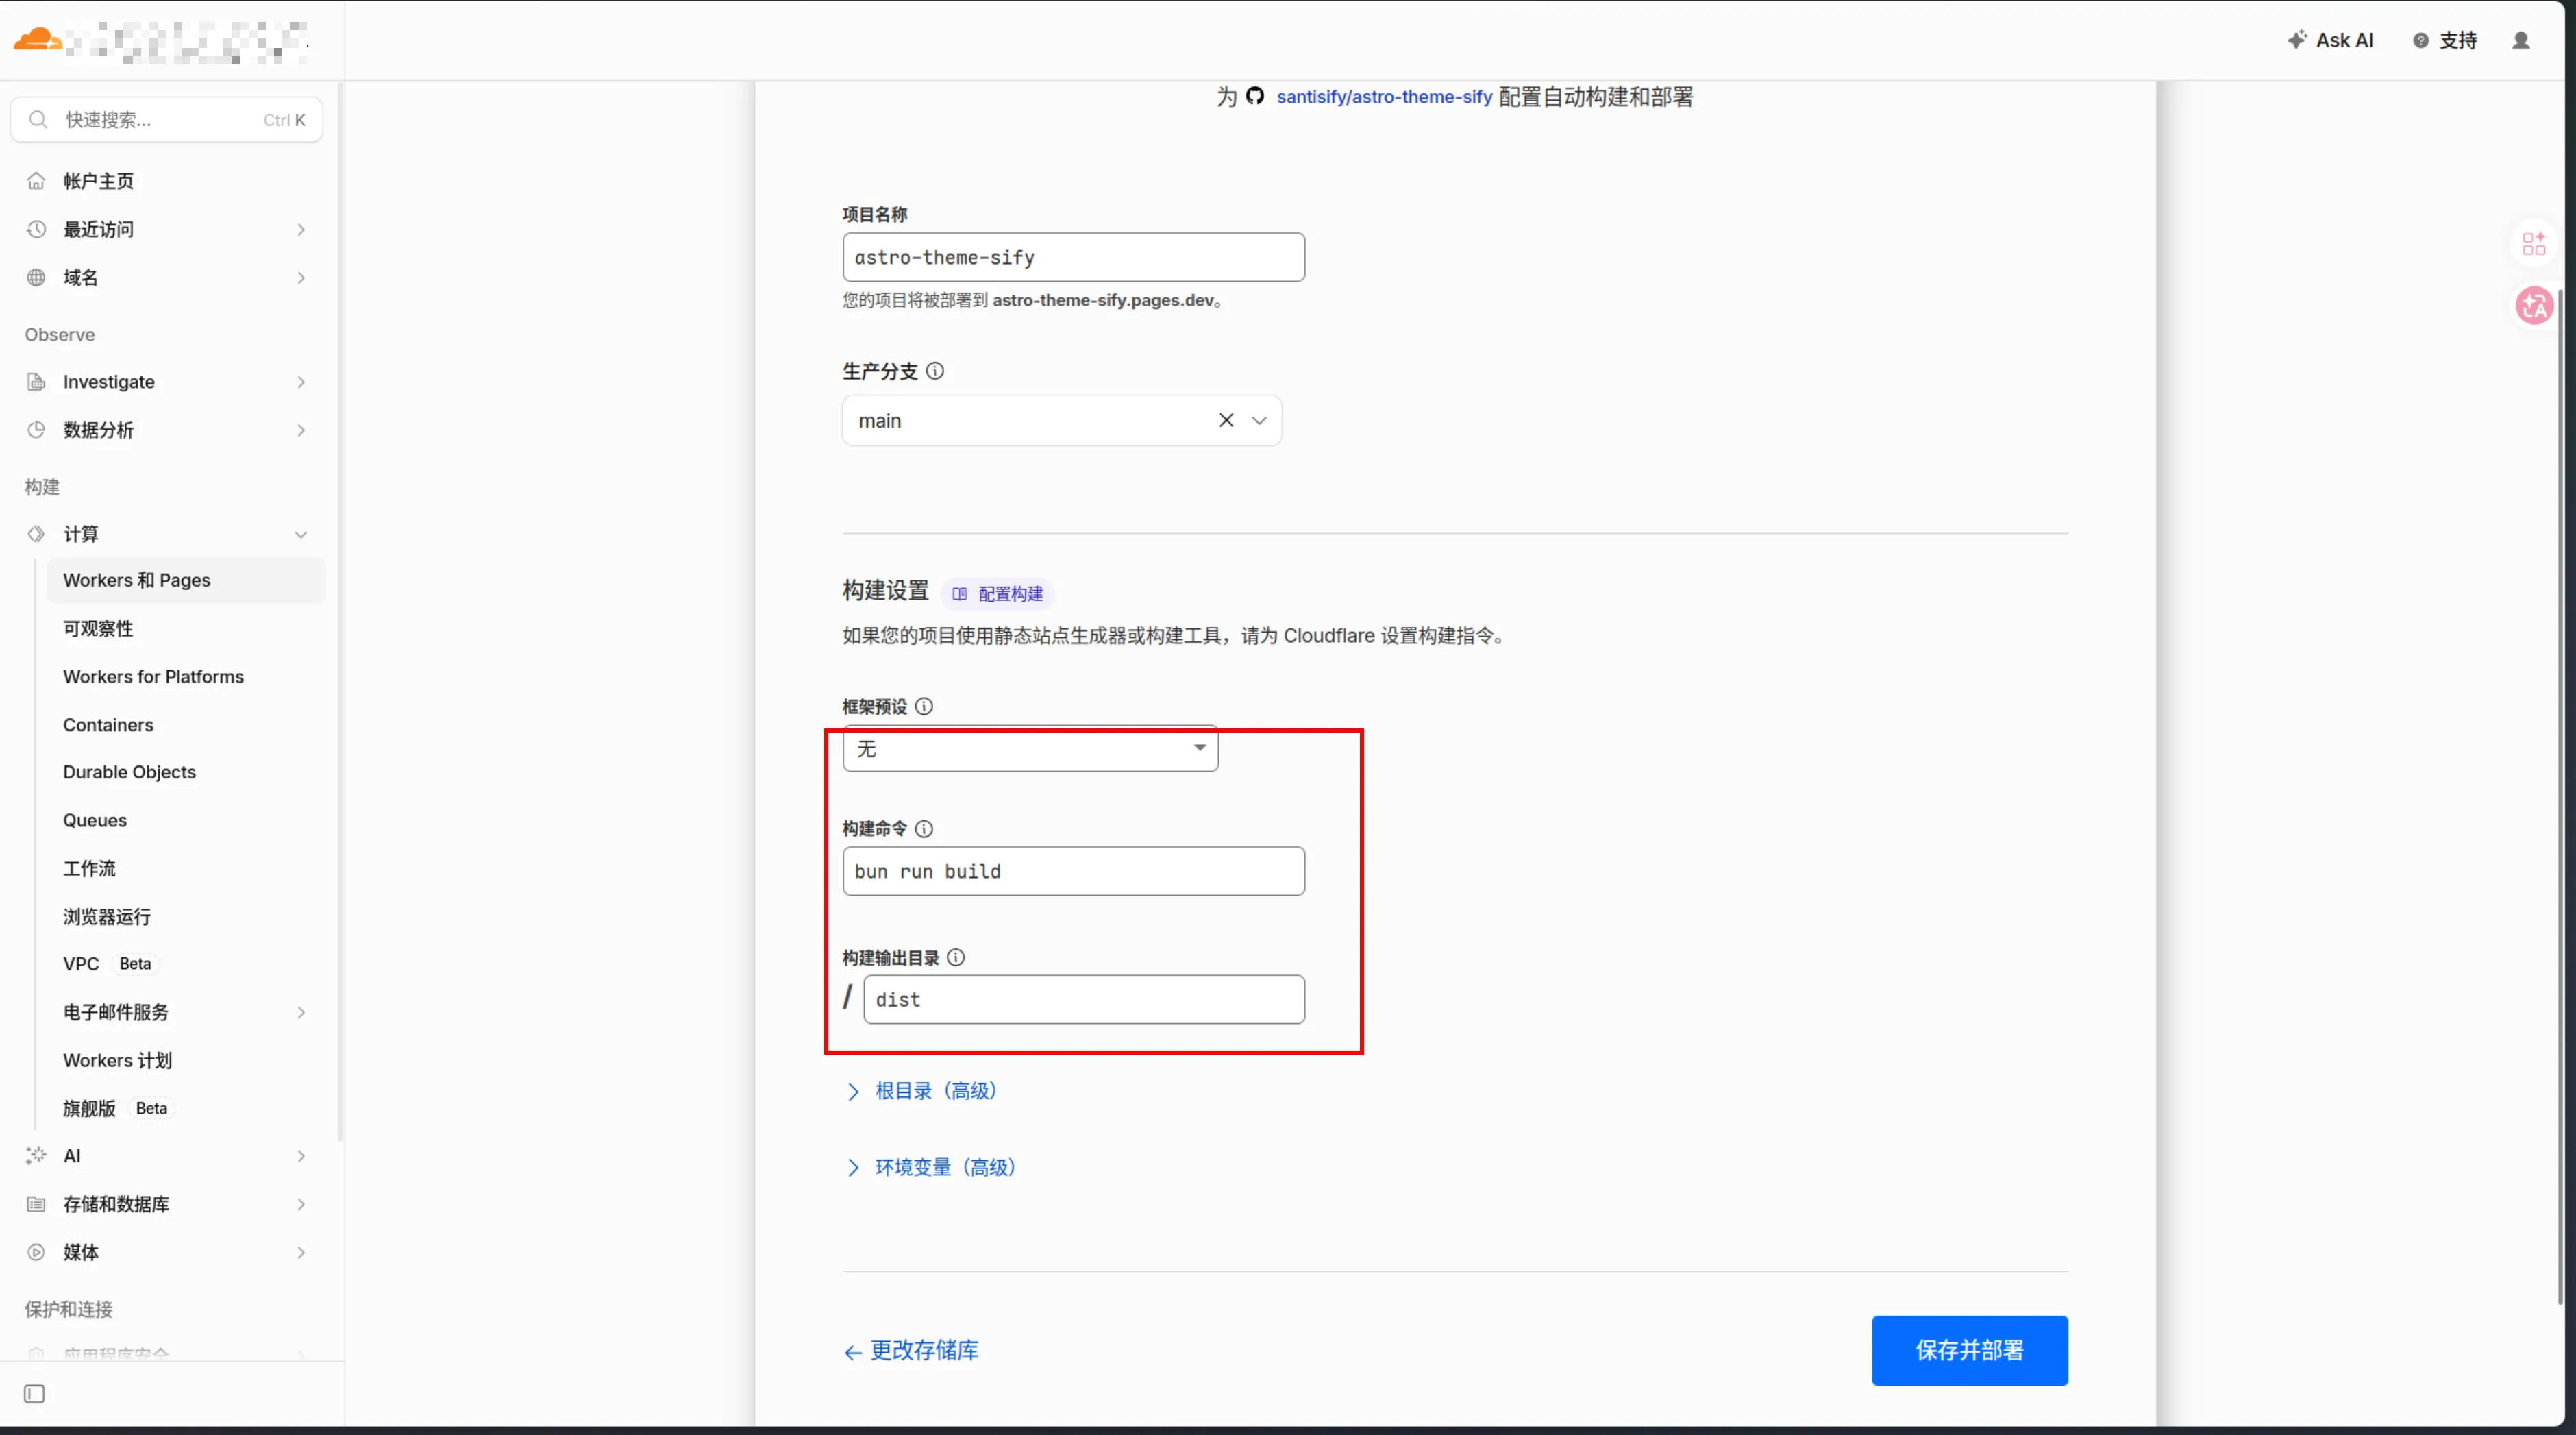Click info icon next to 构建命令
The image size is (2576, 1435).
click(924, 829)
